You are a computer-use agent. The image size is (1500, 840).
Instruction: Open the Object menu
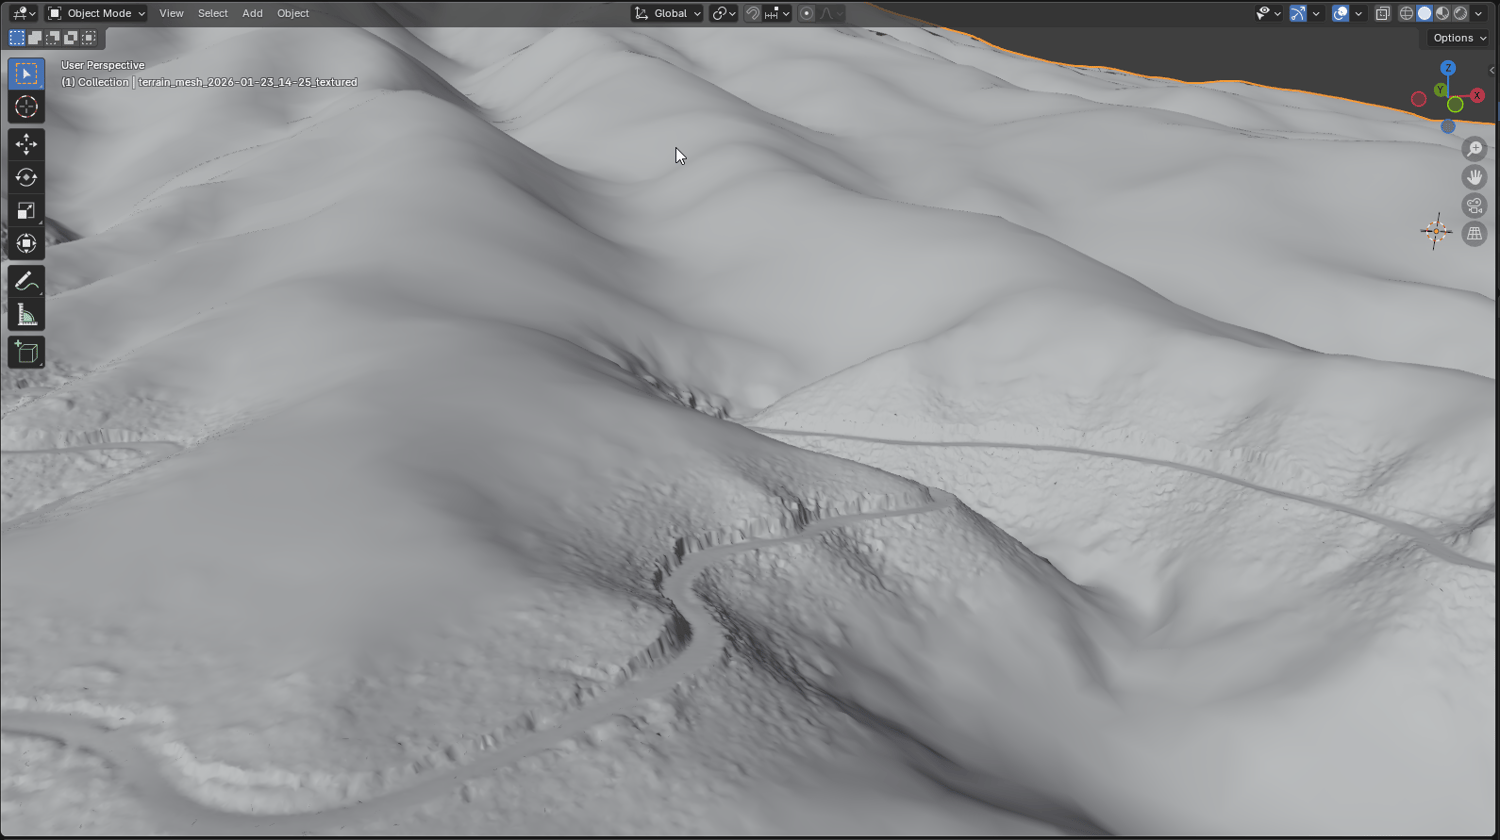tap(293, 13)
